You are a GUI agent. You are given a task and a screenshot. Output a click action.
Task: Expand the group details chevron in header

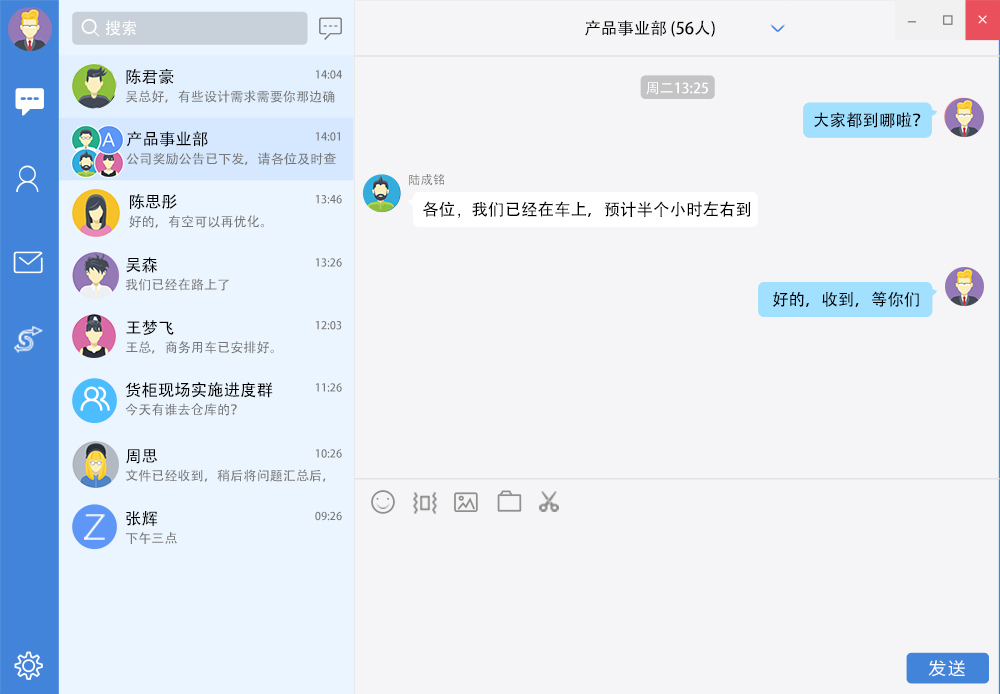click(777, 29)
